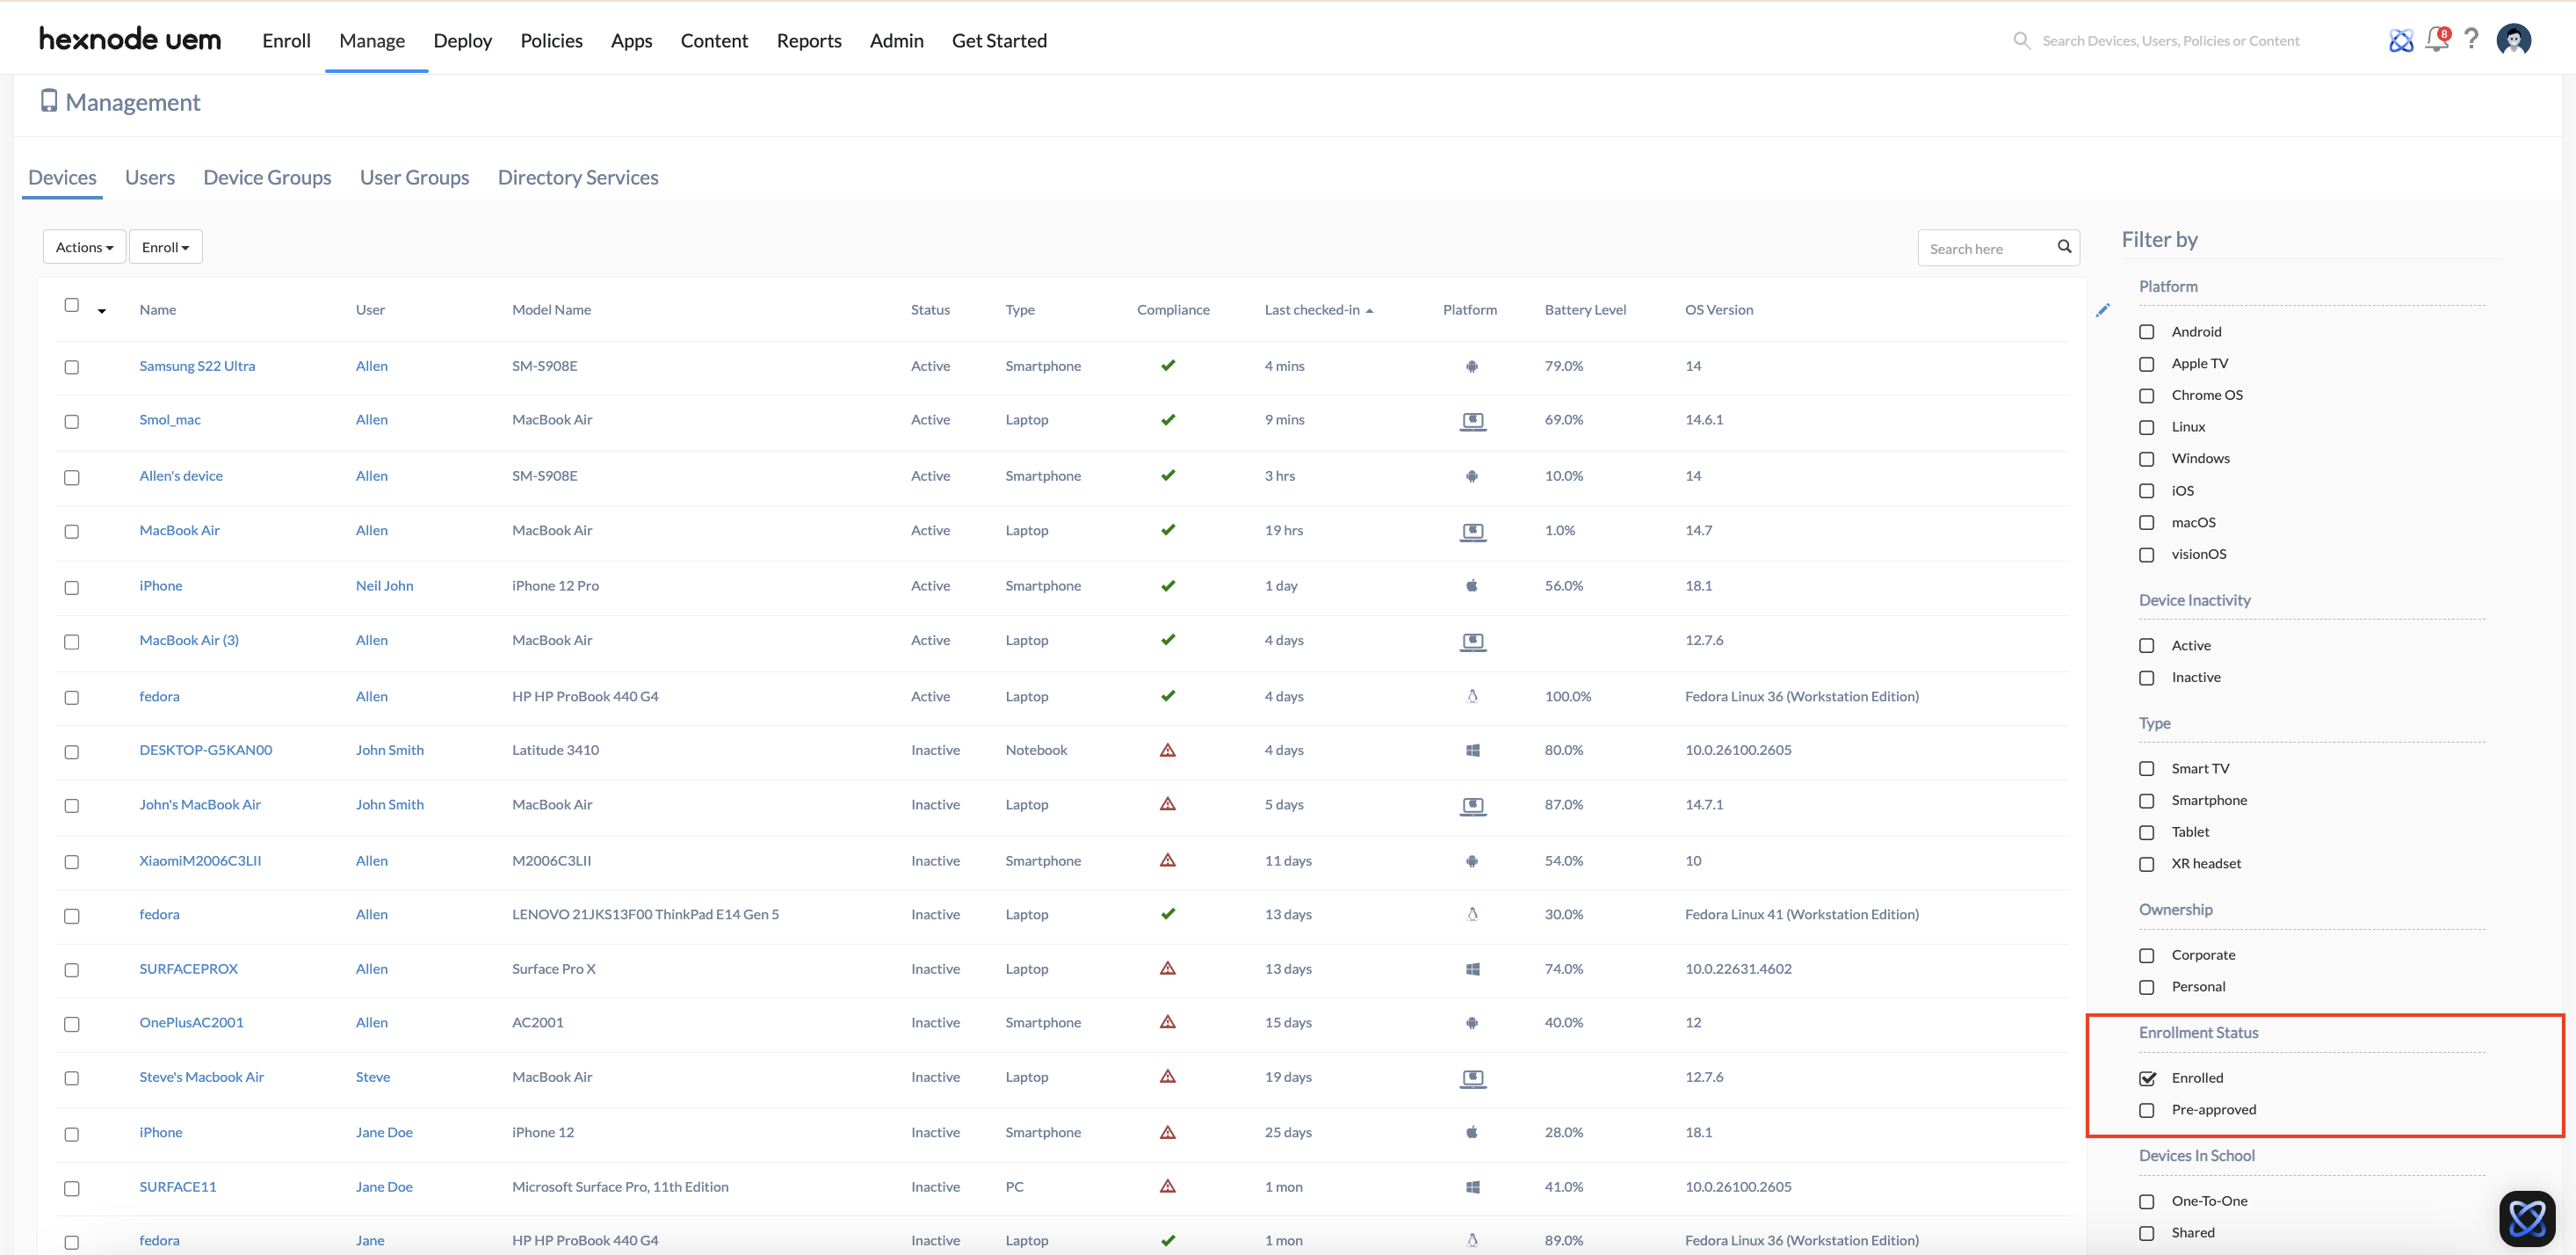Click the warning triangle in John's MacBook Air row
Image resolution: width=2576 pixels, height=1255 pixels.
pos(1167,804)
